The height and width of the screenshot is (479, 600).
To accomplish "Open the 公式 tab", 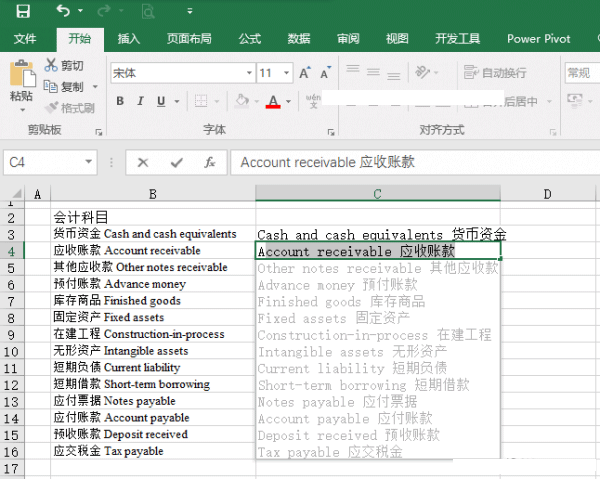I will tap(249, 39).
